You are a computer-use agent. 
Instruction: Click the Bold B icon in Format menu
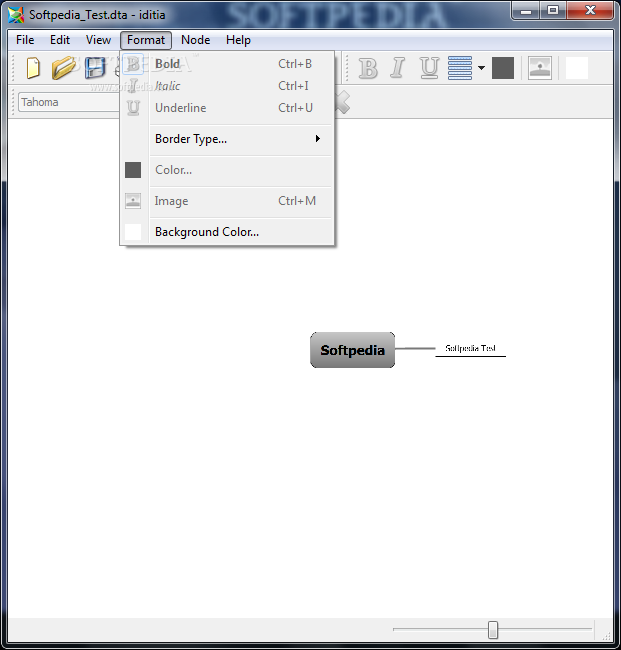pos(133,64)
